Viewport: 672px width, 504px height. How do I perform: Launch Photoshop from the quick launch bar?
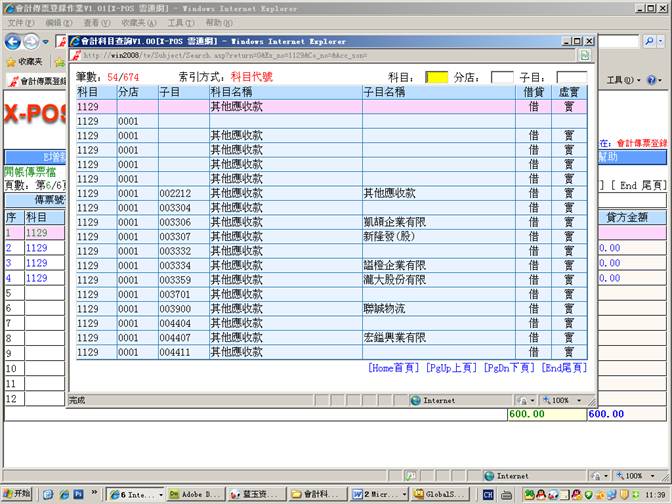(77, 494)
